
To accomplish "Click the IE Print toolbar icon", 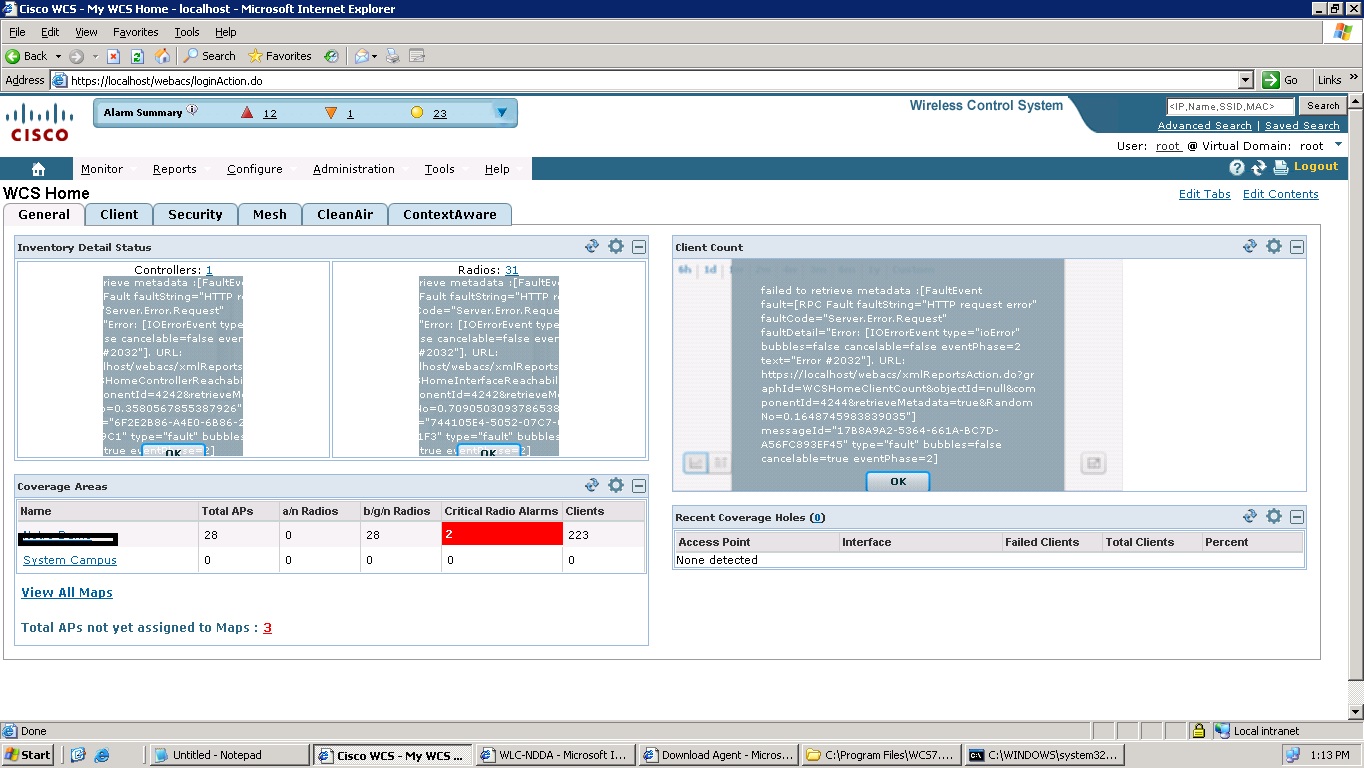I will coord(393,56).
